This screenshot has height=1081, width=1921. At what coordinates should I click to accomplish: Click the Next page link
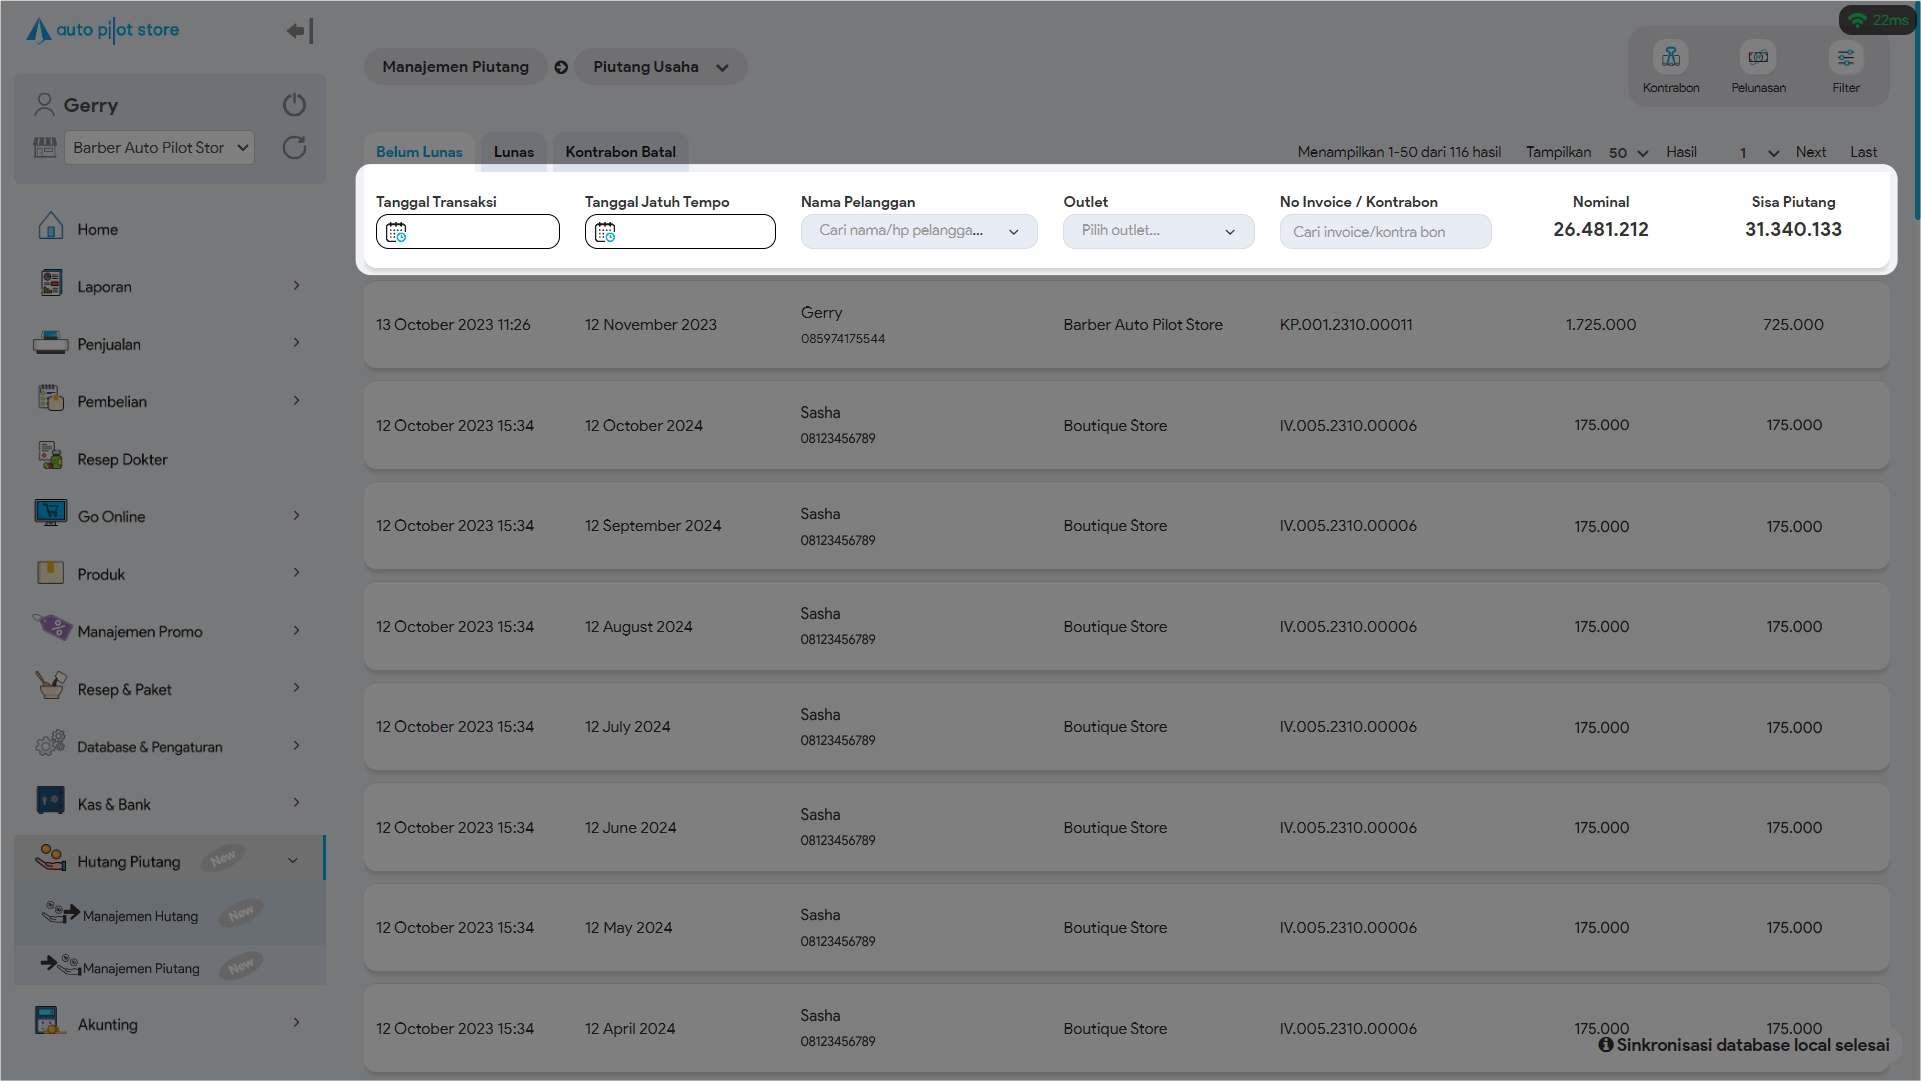1810,152
